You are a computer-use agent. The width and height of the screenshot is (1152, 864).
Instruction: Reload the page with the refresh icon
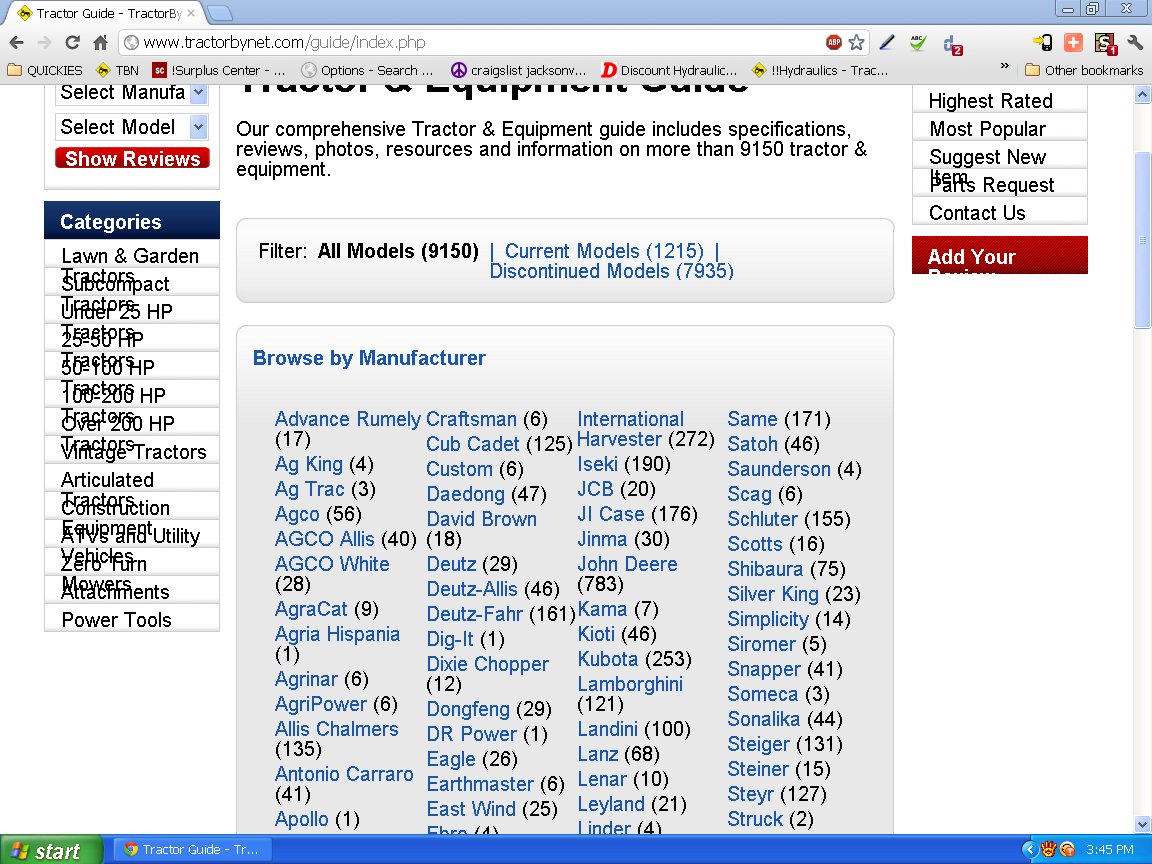pos(72,43)
